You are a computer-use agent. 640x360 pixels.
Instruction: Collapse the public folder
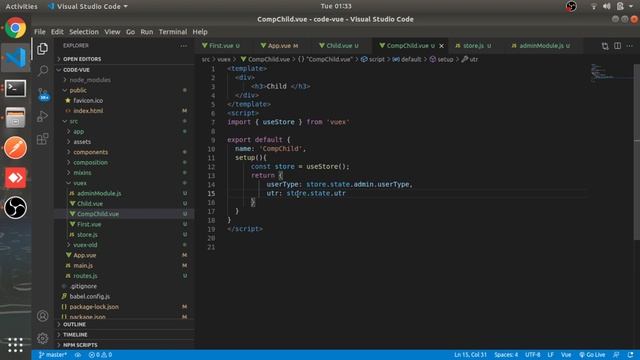tap(124, 90)
